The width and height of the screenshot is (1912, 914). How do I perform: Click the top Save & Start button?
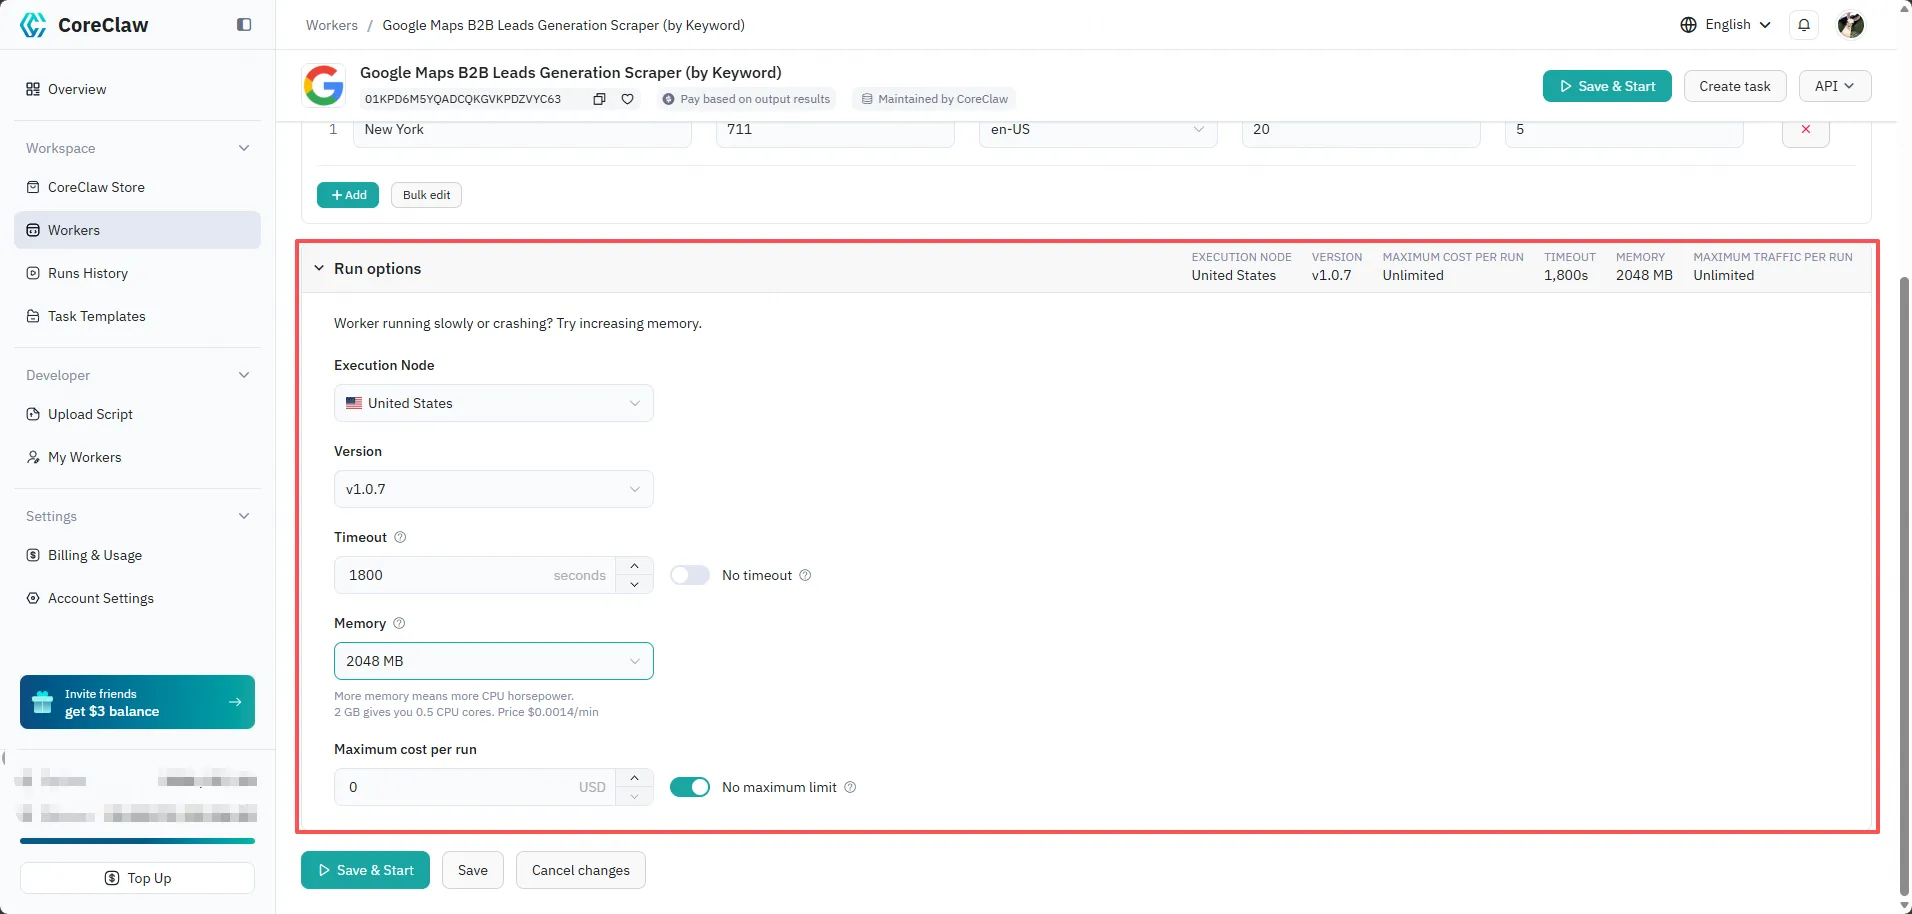(1607, 86)
